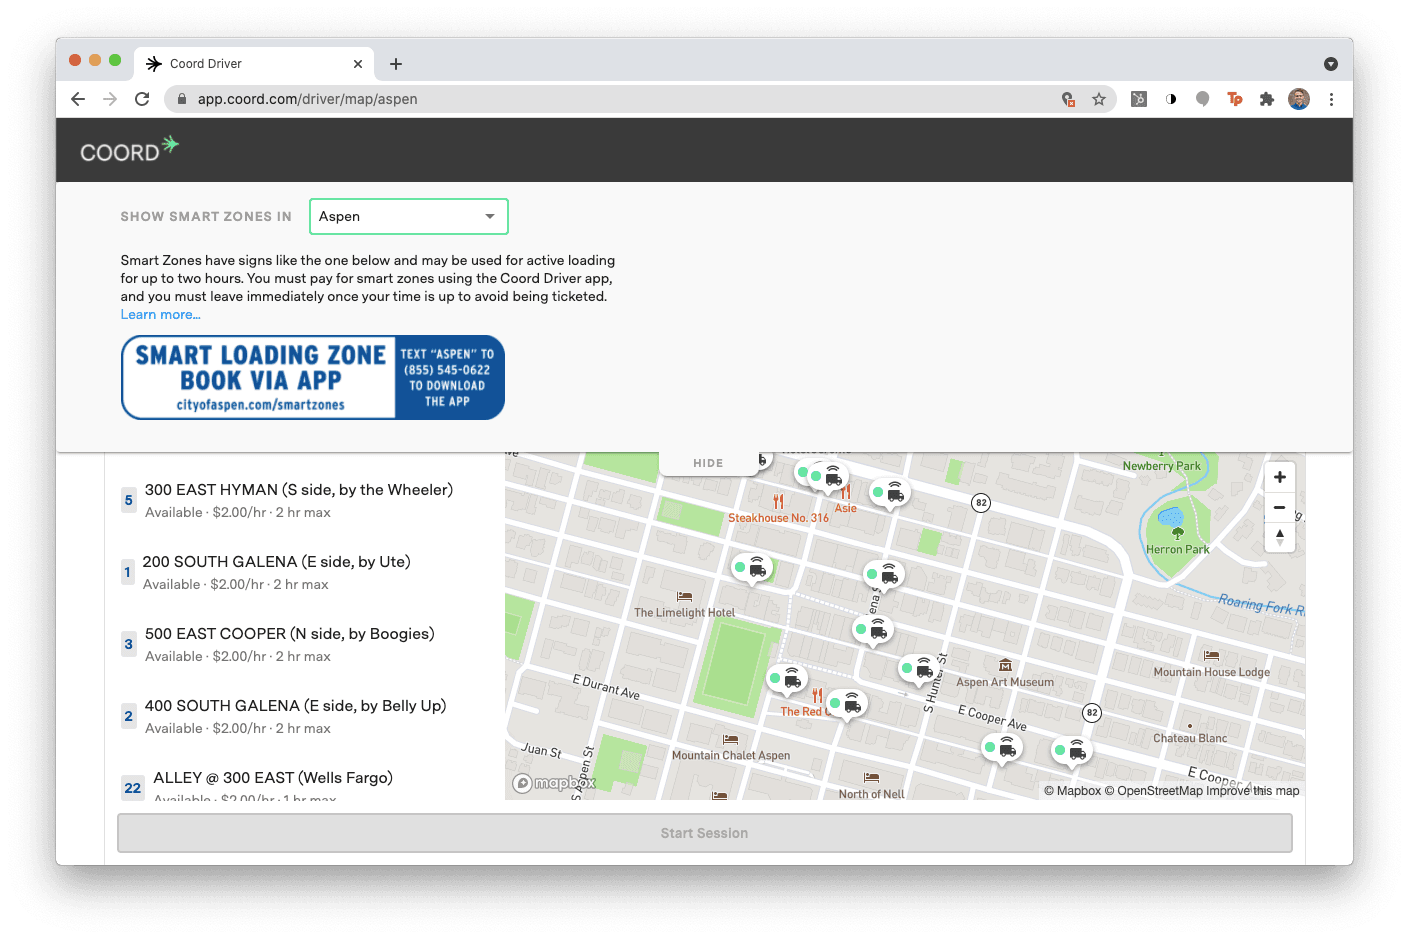Click the Start Session button

705,833
